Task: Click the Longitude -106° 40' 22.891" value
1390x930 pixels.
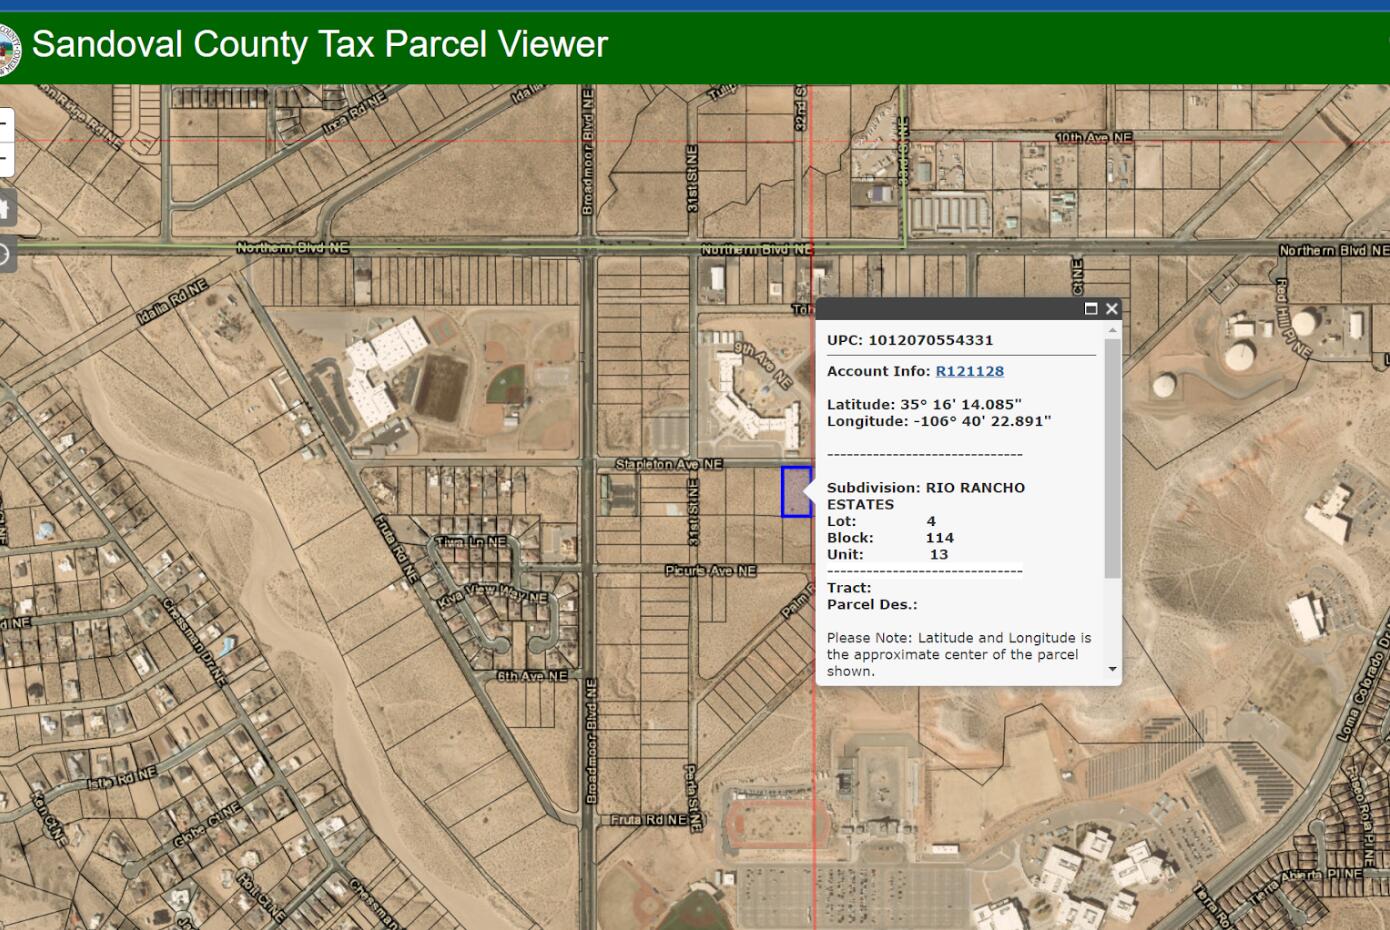Action: click(939, 421)
